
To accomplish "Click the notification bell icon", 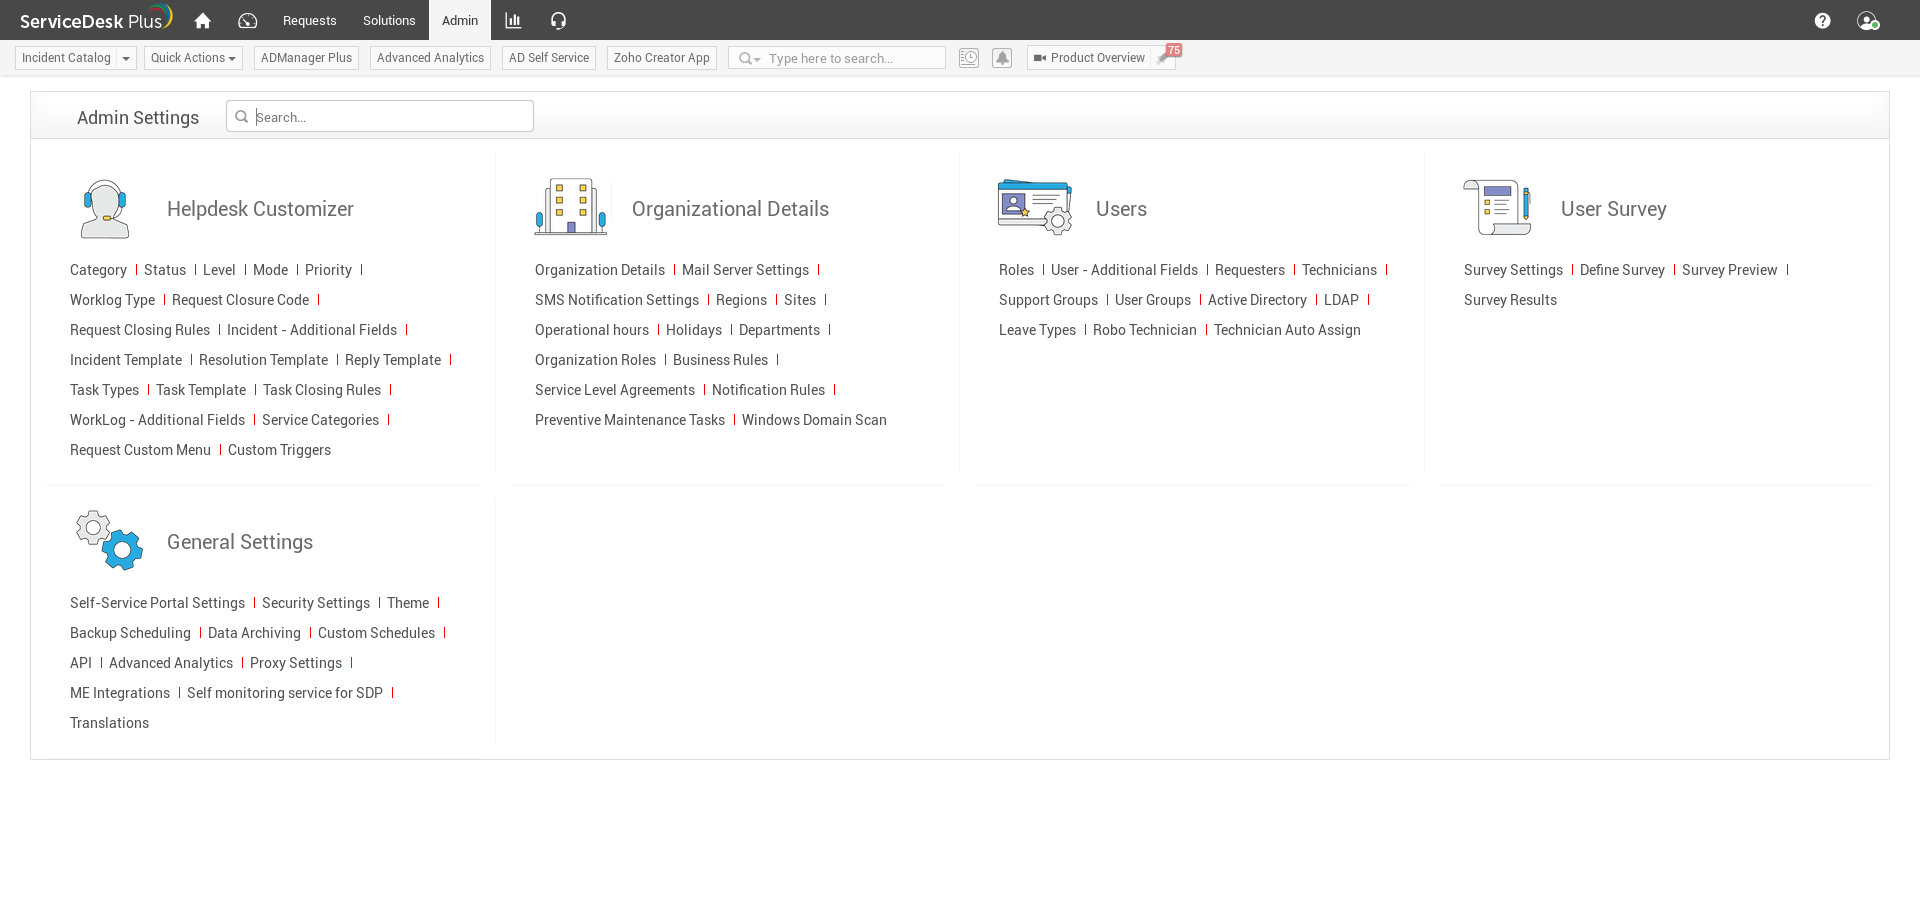I will click(1002, 58).
